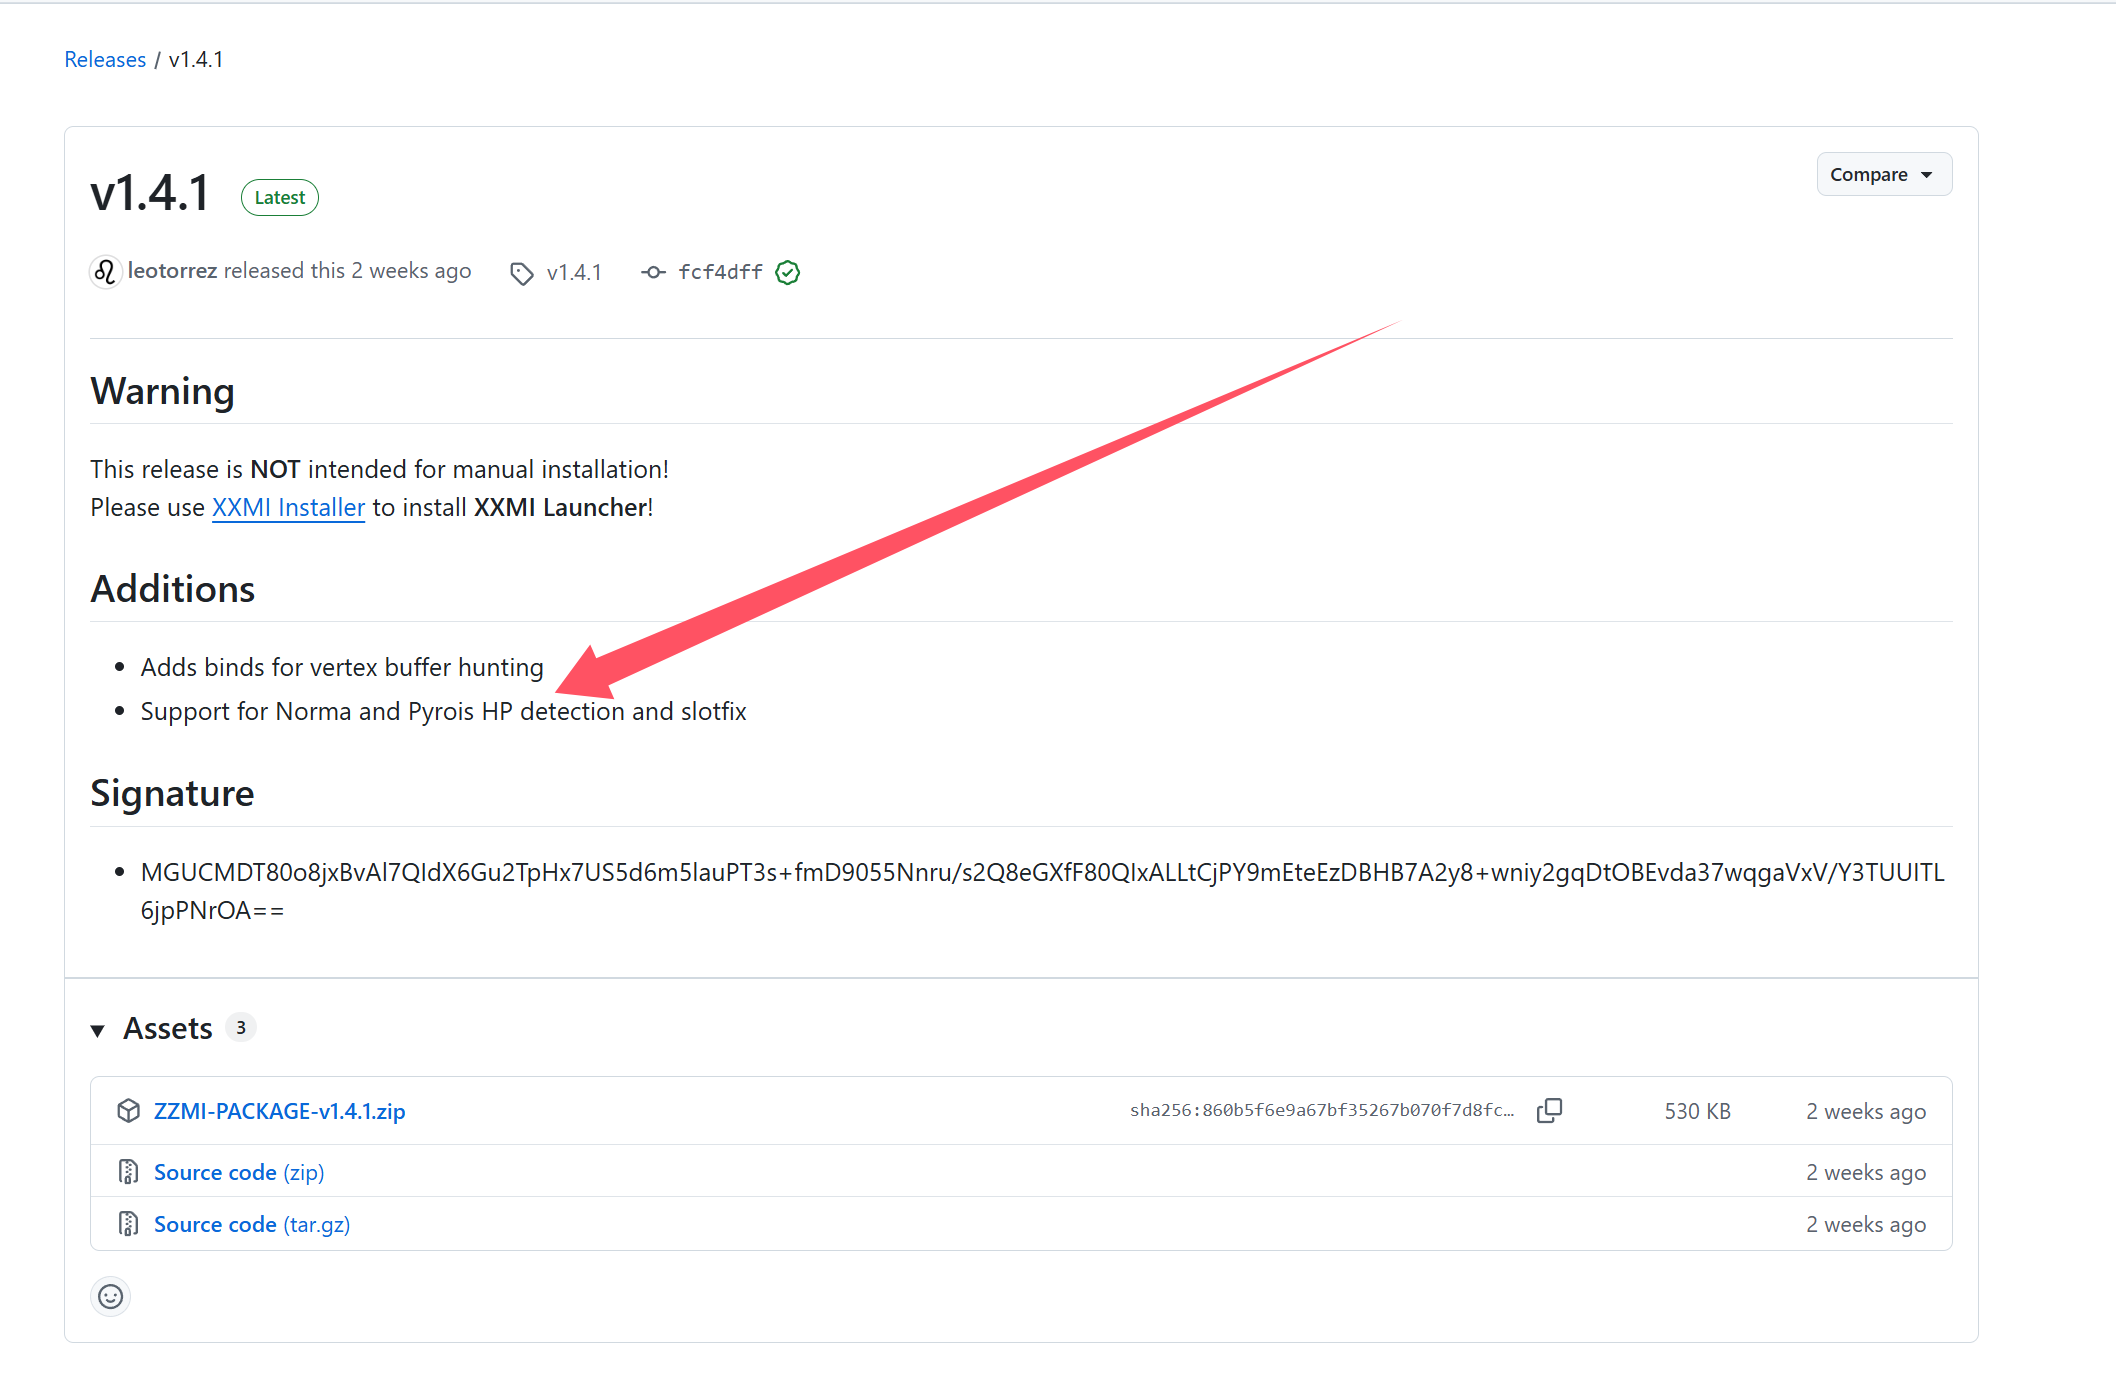Click the Assets heading label
The width and height of the screenshot is (2116, 1383).
coord(168,1028)
